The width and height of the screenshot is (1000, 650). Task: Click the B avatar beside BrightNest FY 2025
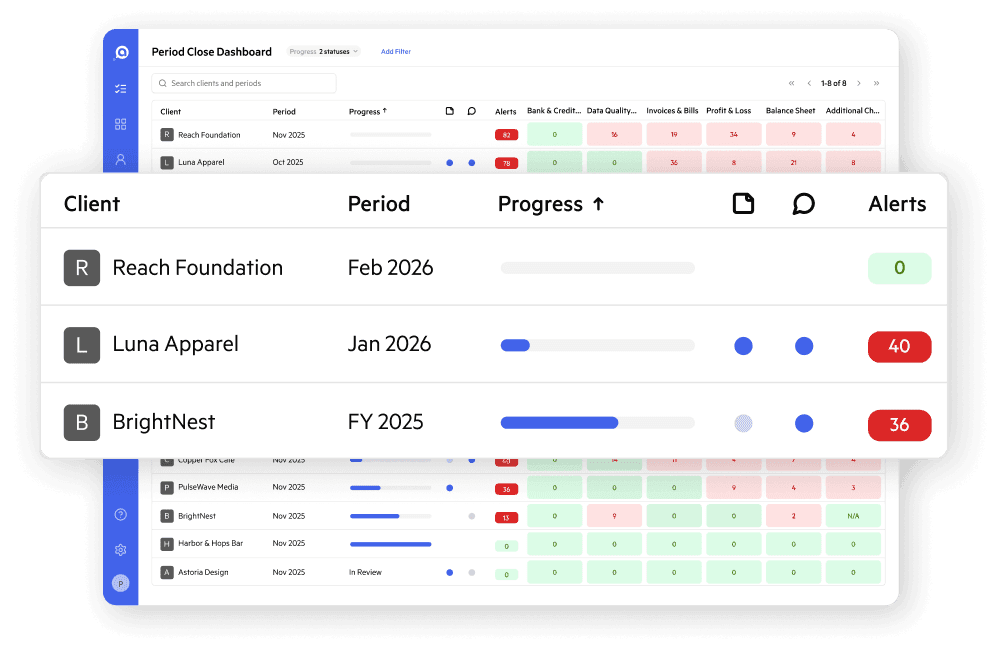[x=82, y=422]
